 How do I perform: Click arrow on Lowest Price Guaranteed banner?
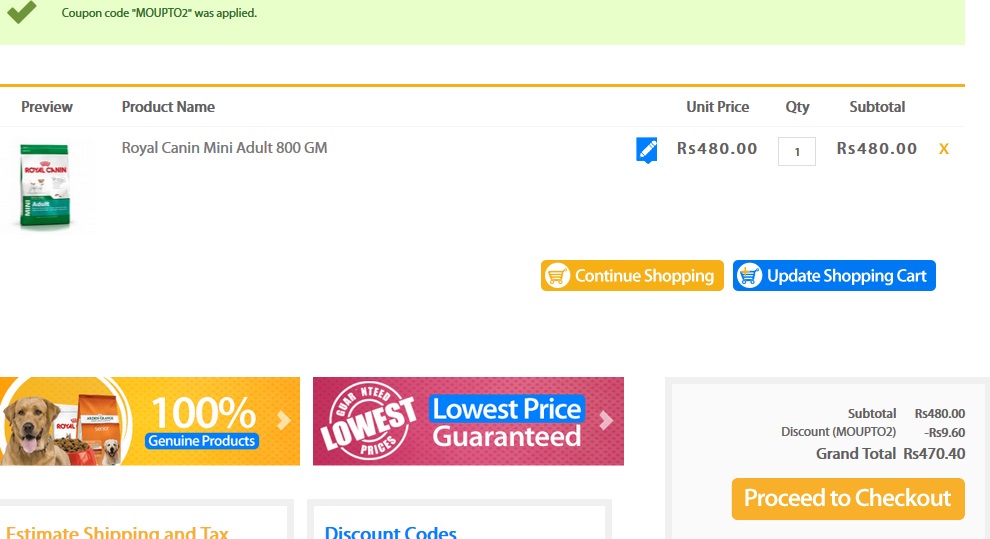tap(606, 420)
